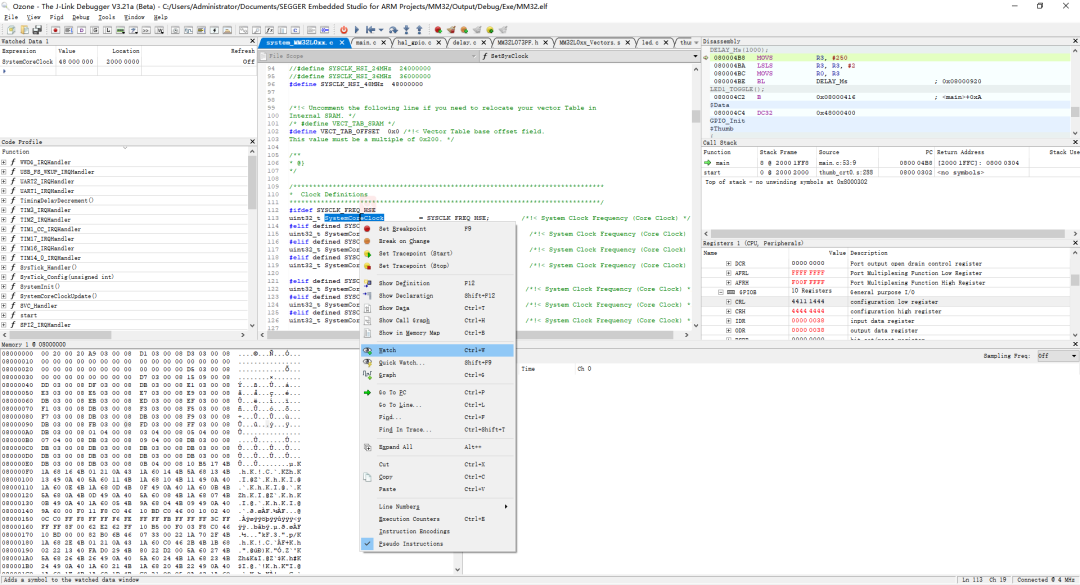Viewport: 1080px width, 585px height.
Task: Click the Reset program toolbar icon
Action: tap(371, 30)
